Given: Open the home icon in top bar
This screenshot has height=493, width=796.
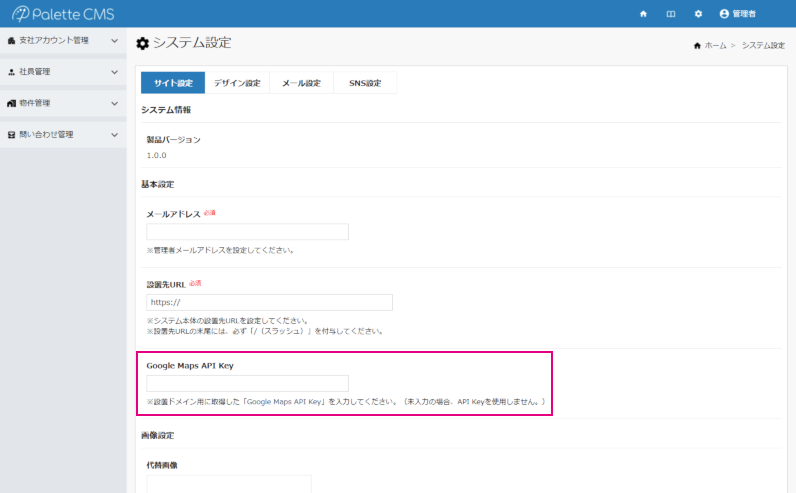Looking at the screenshot, I should (643, 14).
